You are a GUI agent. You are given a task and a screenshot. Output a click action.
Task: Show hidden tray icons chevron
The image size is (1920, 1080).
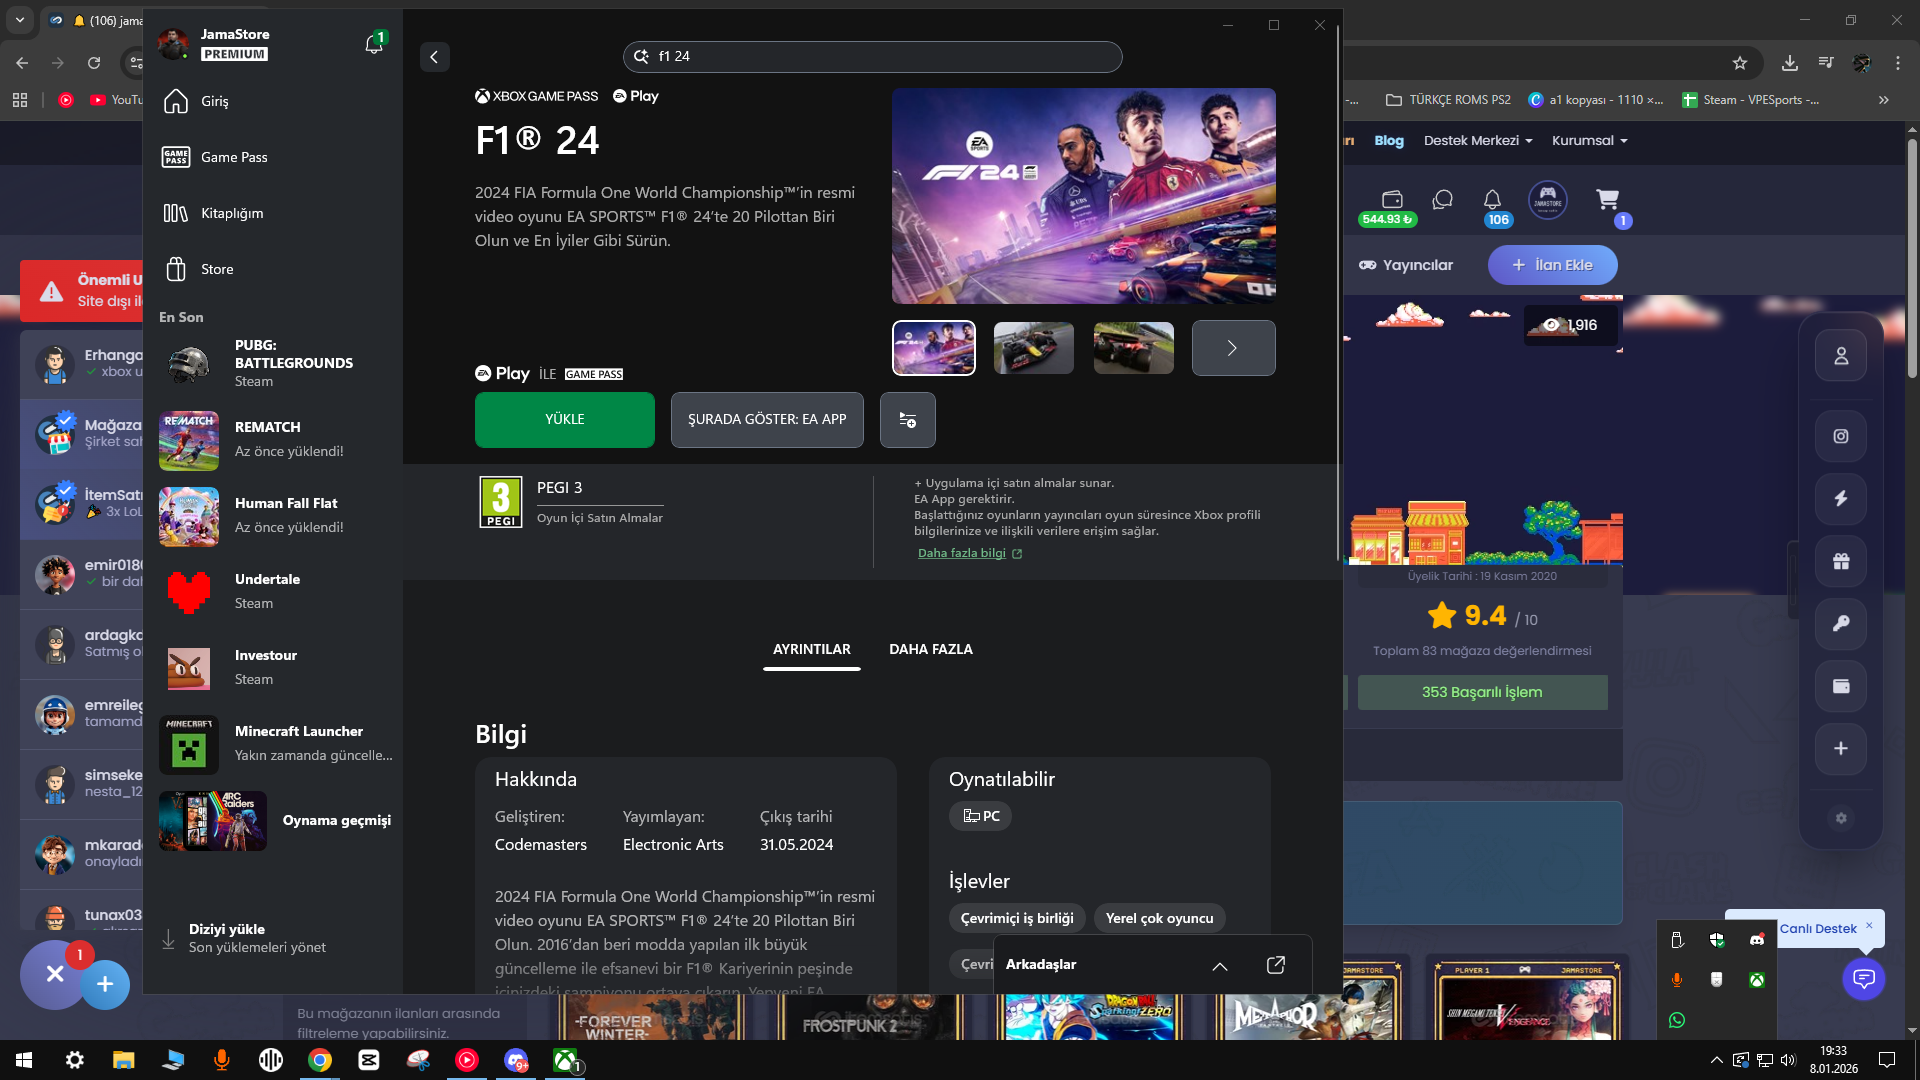click(x=1717, y=1060)
